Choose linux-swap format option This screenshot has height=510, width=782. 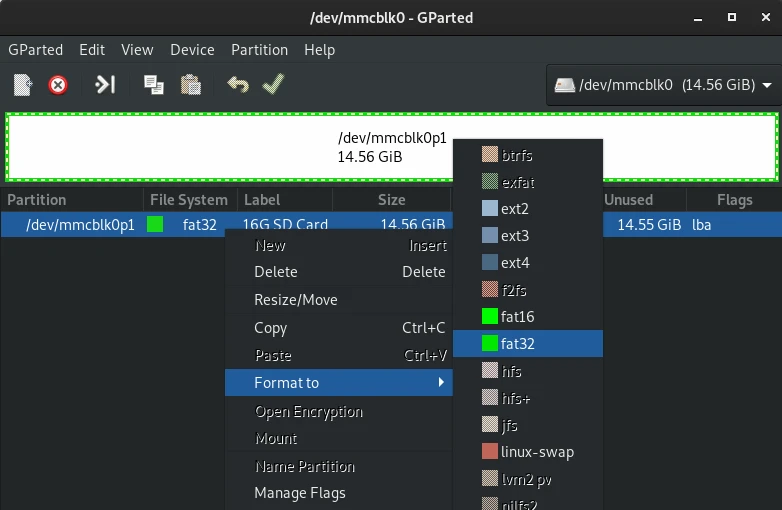tap(528, 452)
